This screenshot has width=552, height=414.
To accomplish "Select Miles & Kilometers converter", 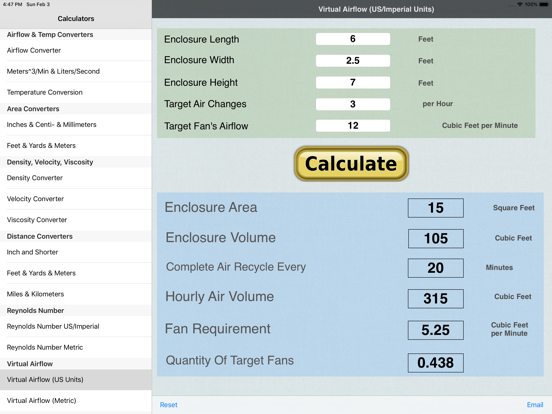I will click(x=76, y=294).
